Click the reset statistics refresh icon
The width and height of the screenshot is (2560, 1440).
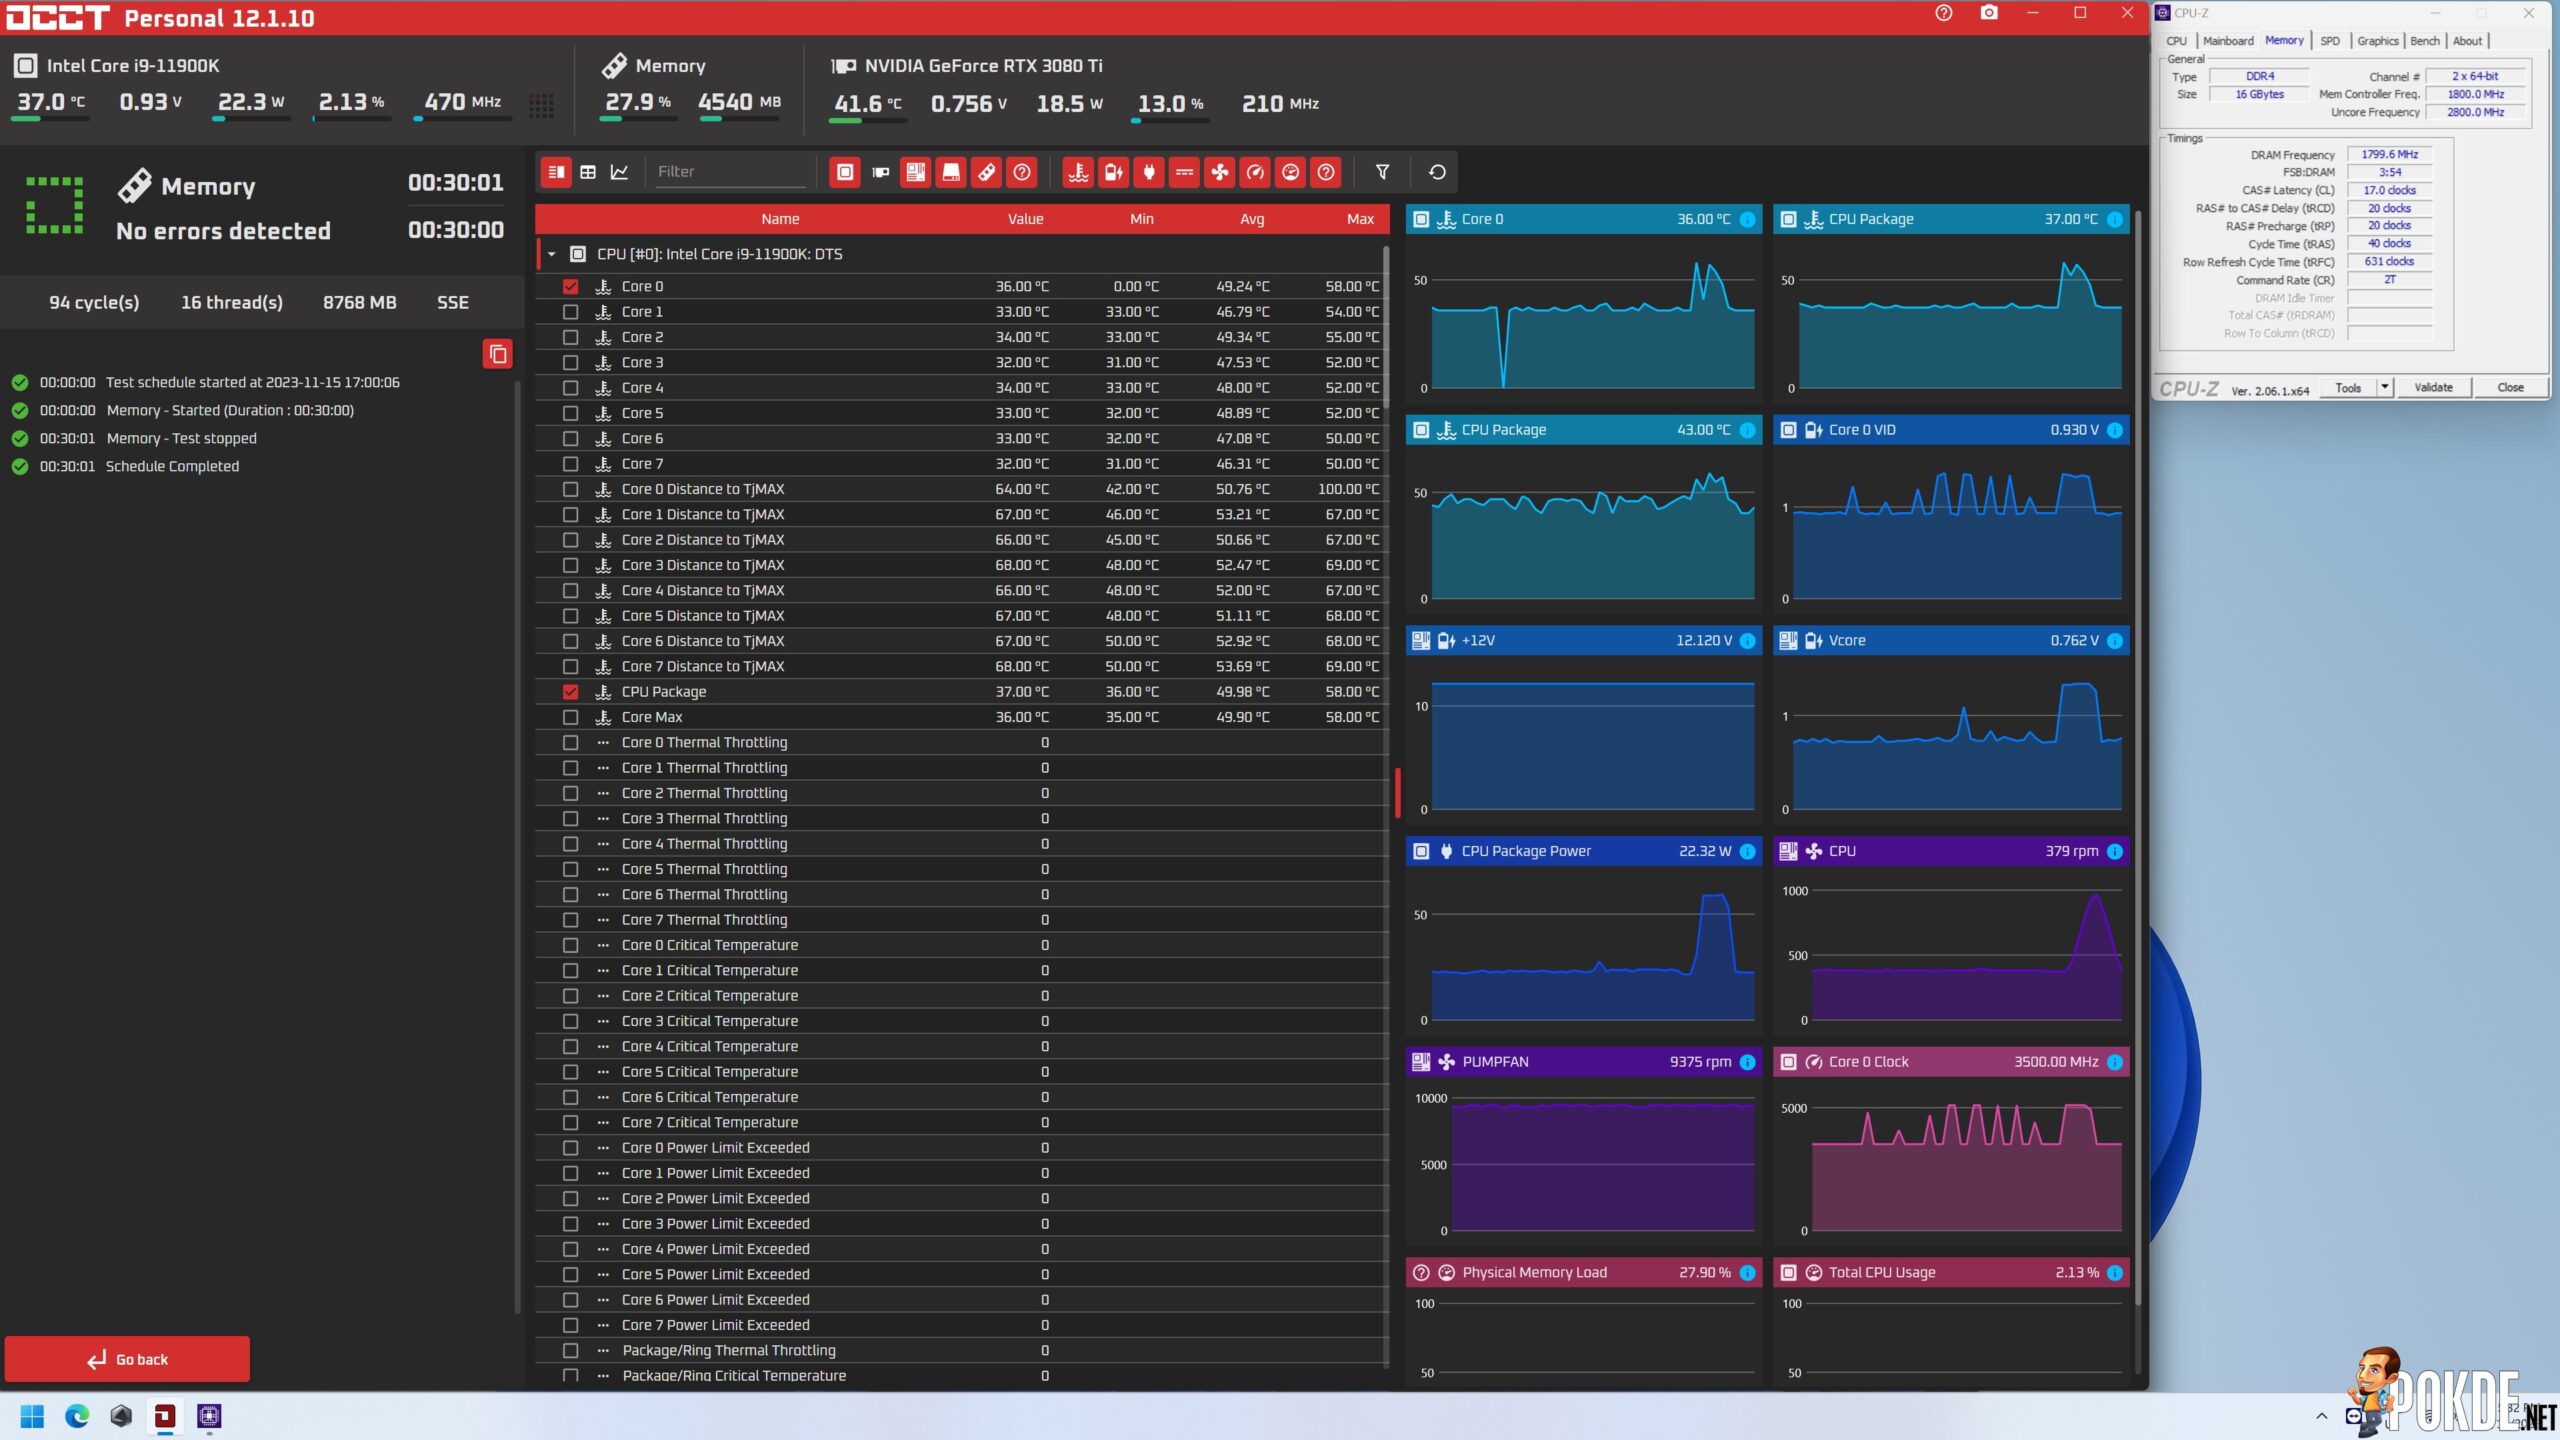pyautogui.click(x=1437, y=172)
